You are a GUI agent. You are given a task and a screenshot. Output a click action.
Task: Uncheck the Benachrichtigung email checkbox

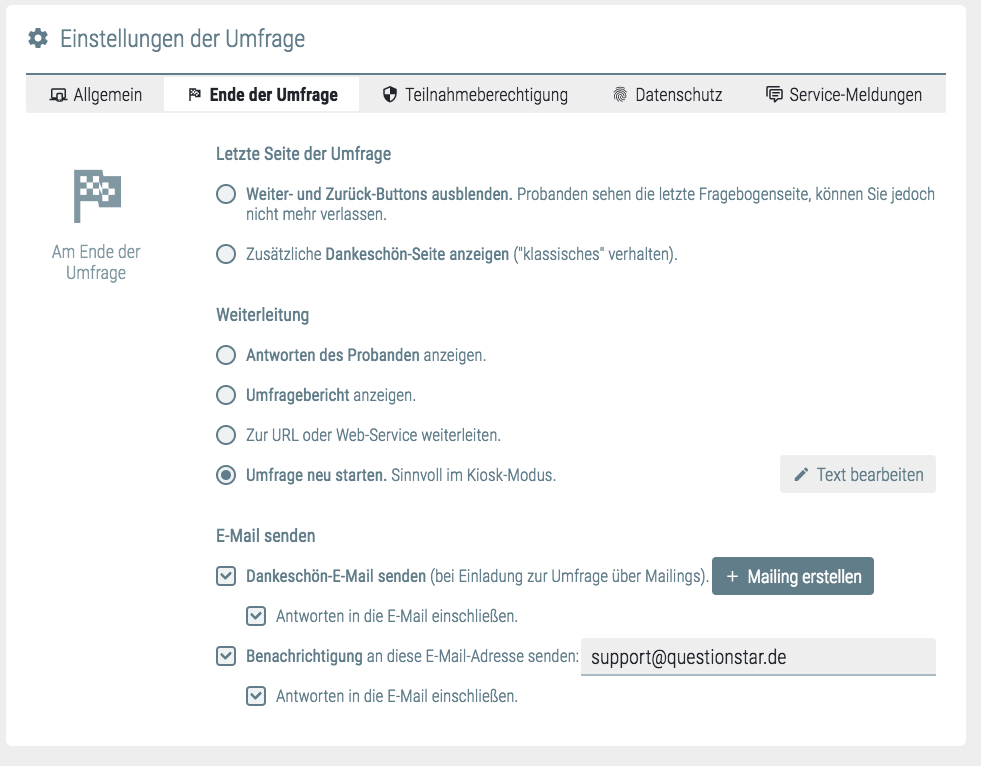[x=227, y=657]
